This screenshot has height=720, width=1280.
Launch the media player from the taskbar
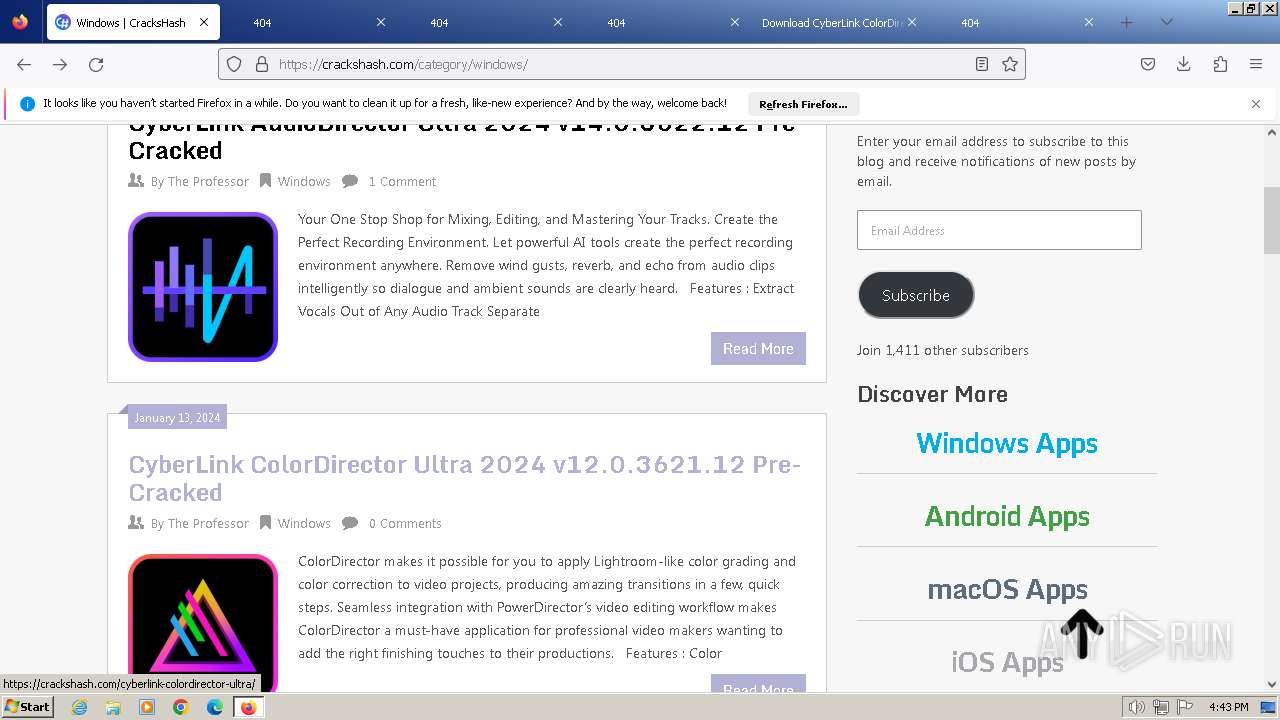pyautogui.click(x=147, y=707)
